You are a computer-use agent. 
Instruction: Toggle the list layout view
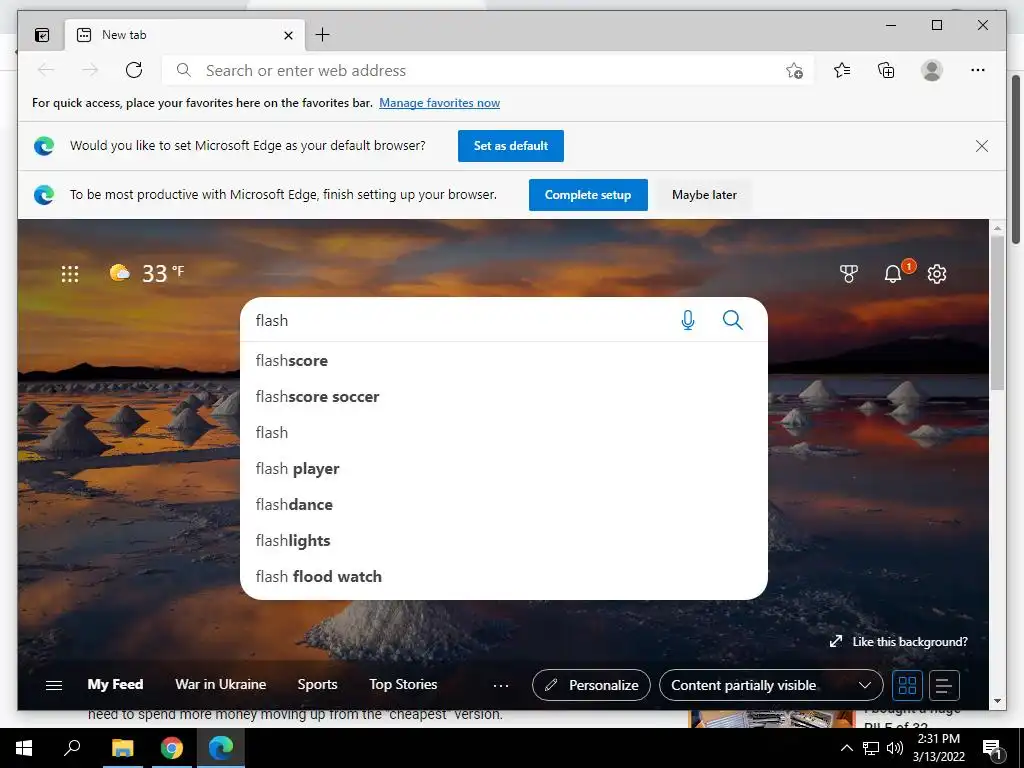pyautogui.click(x=944, y=685)
